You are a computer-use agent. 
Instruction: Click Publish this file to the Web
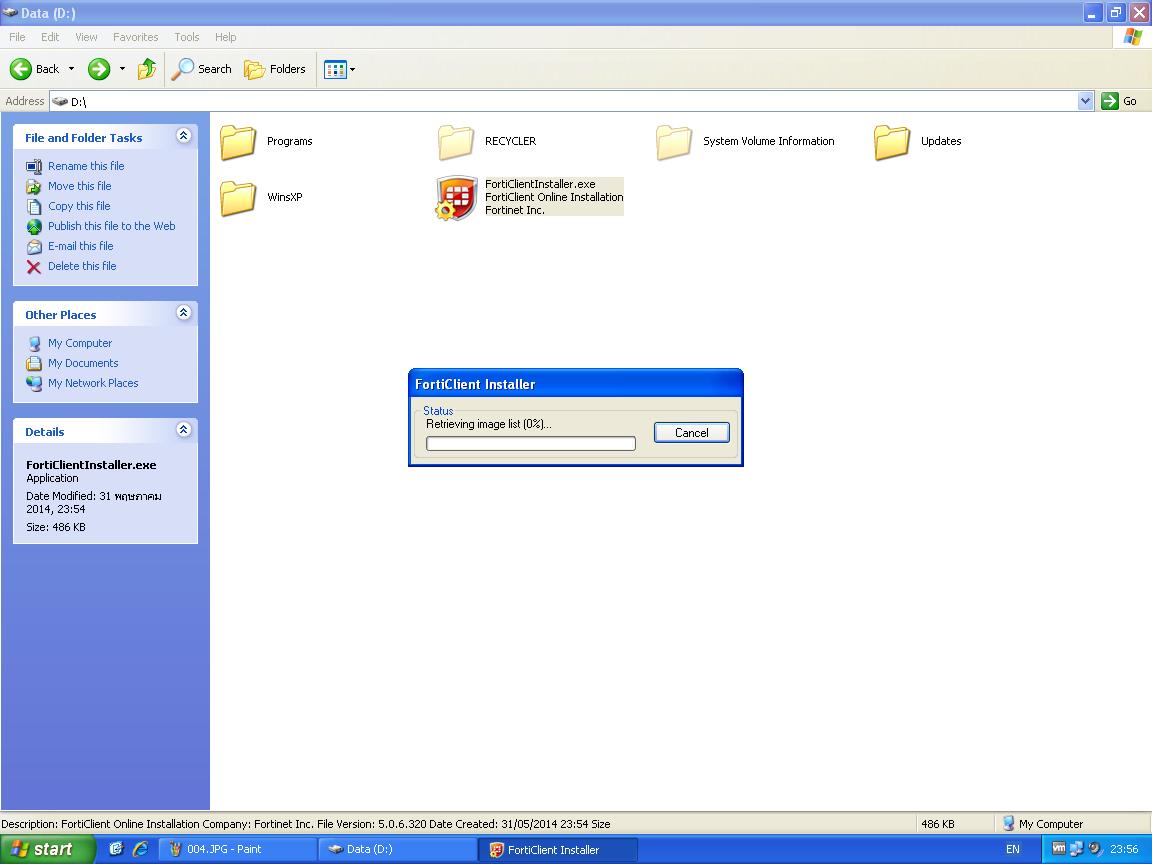112,226
